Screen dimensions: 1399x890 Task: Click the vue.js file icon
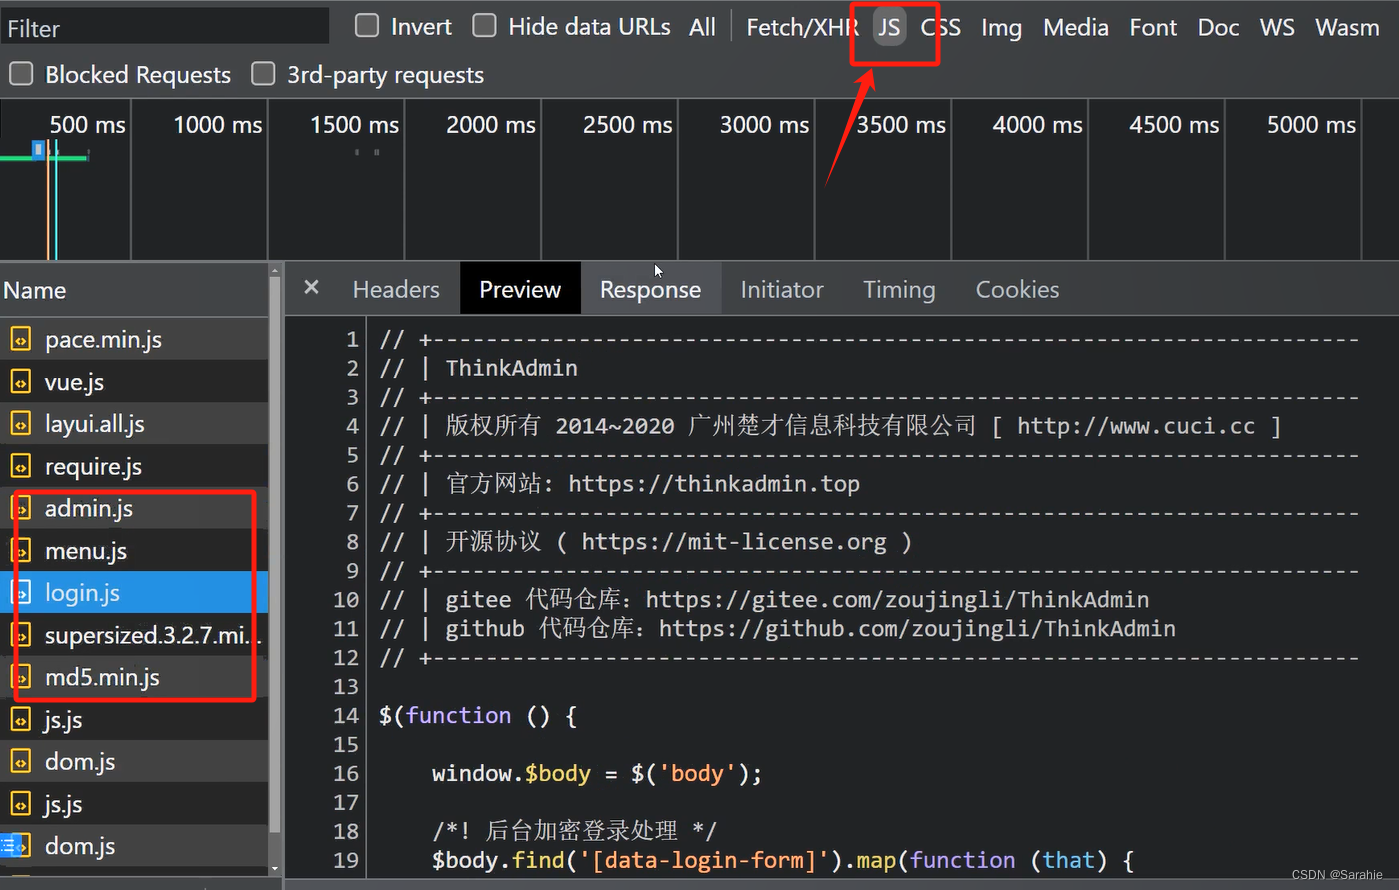tap(20, 382)
